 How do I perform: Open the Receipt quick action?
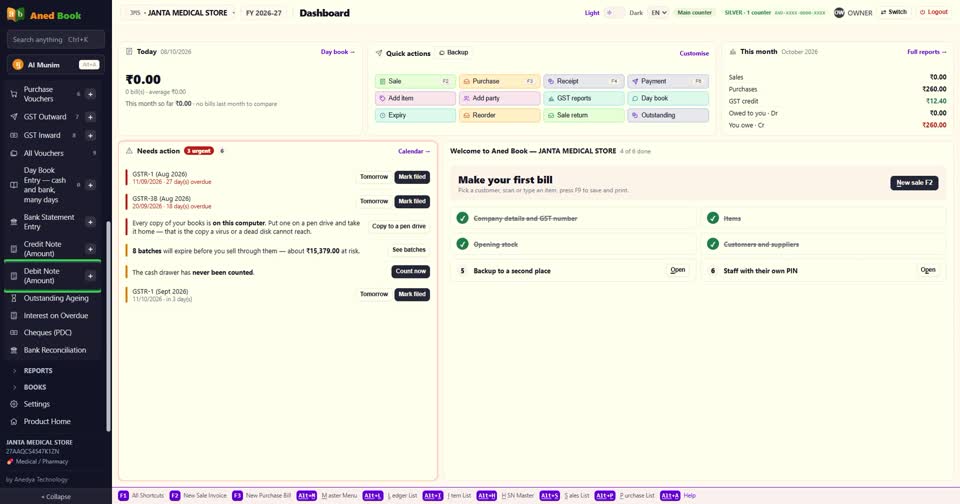(583, 81)
